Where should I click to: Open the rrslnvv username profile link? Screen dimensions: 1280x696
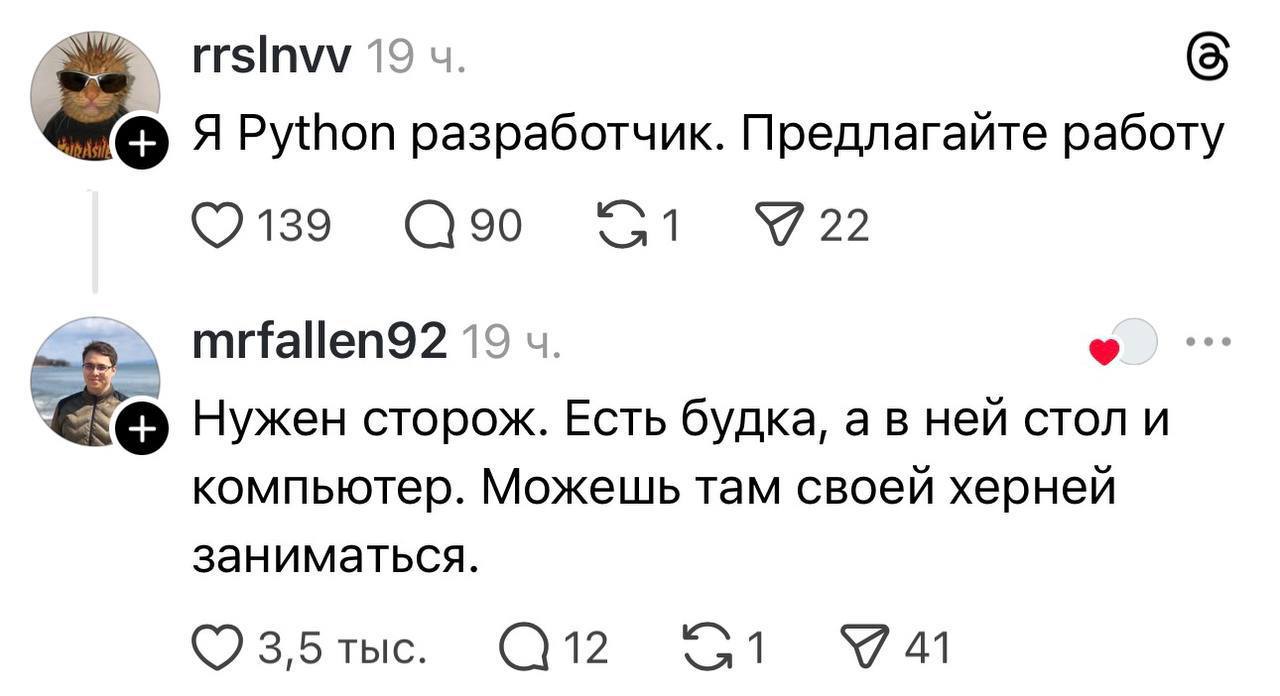[x=270, y=60]
